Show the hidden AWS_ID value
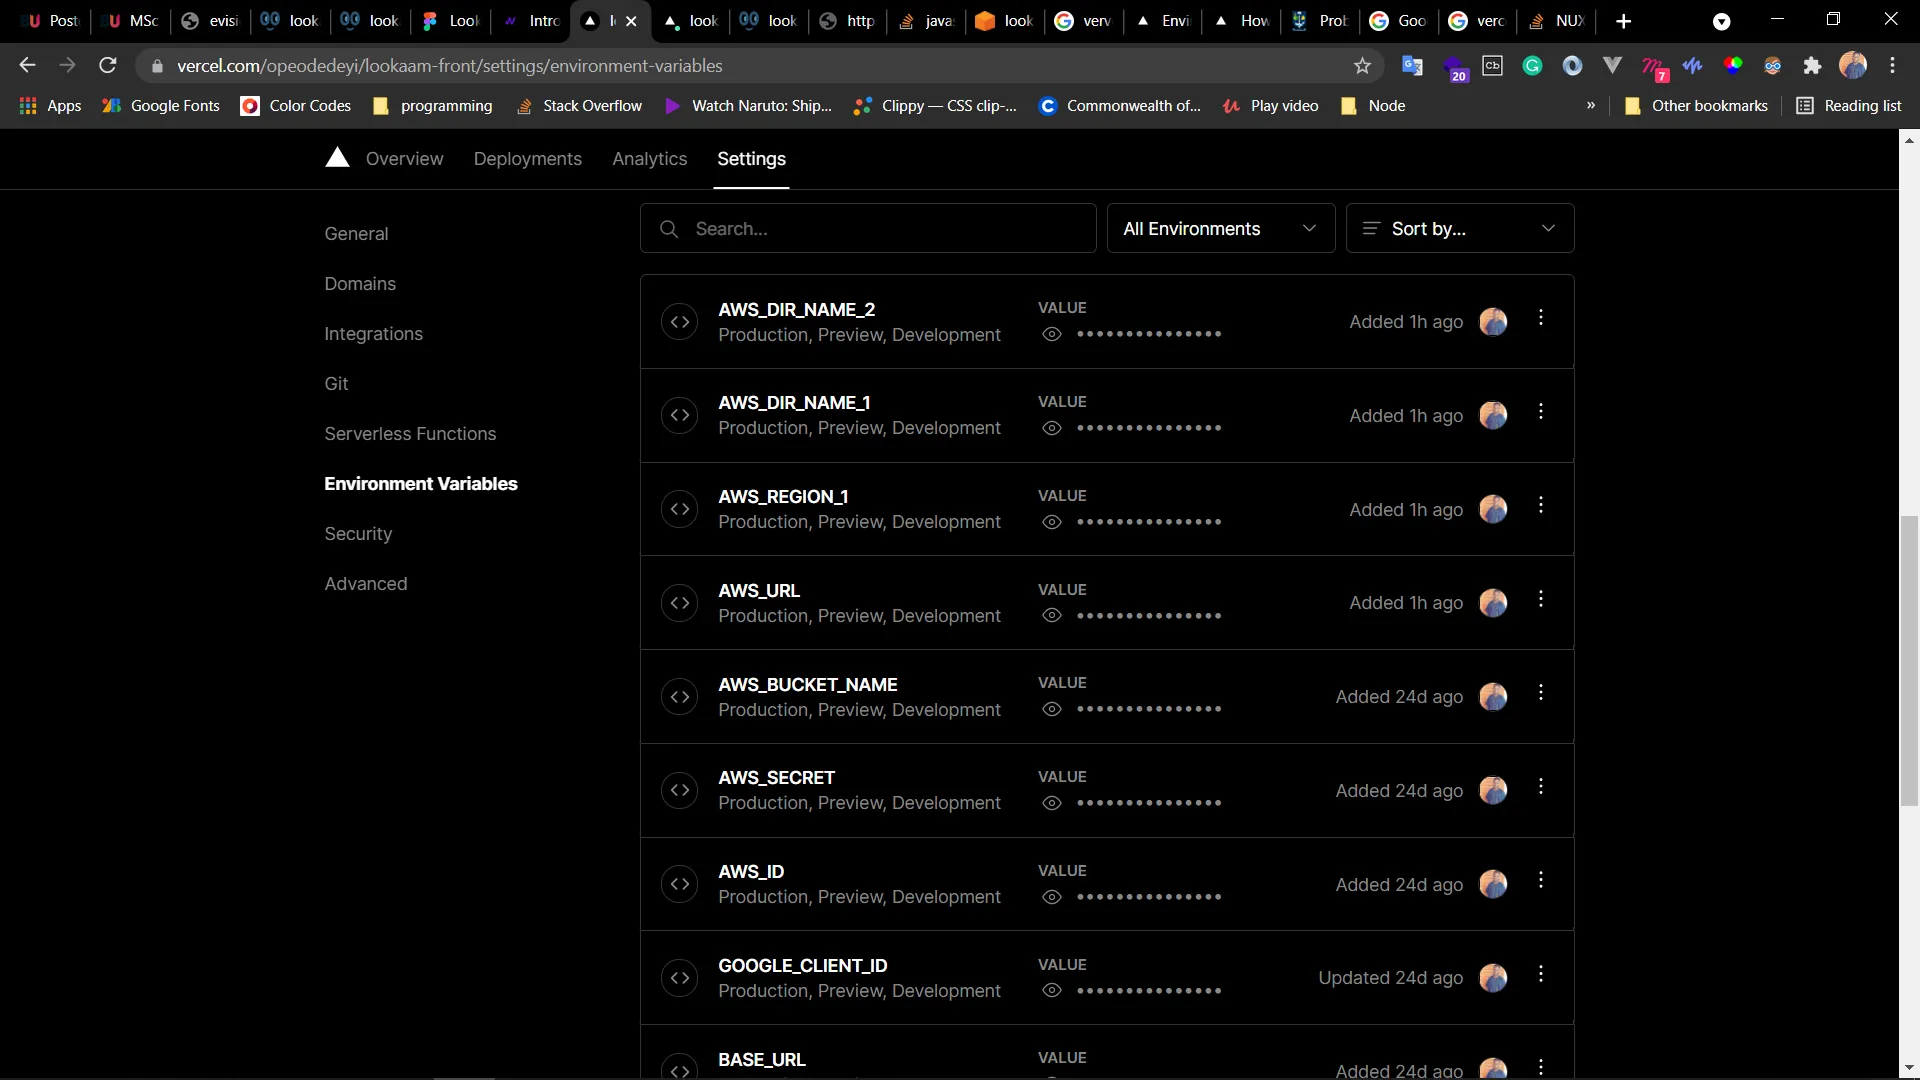The image size is (1920, 1080). pos(1051,897)
